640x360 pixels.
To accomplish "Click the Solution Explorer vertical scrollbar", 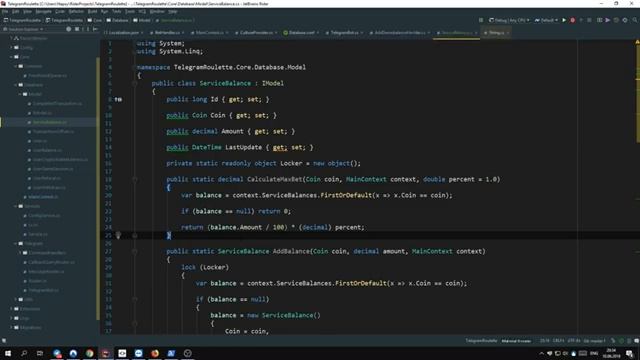I will (x=98, y=188).
